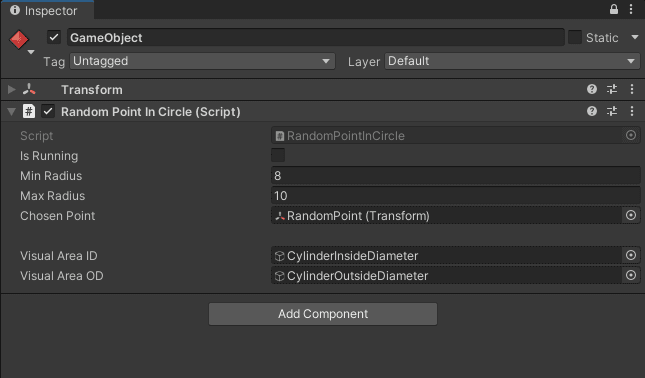Screen dimensions: 645x378
Task: Collapse the Random Point In Circle script foldout
Action: tap(12, 111)
